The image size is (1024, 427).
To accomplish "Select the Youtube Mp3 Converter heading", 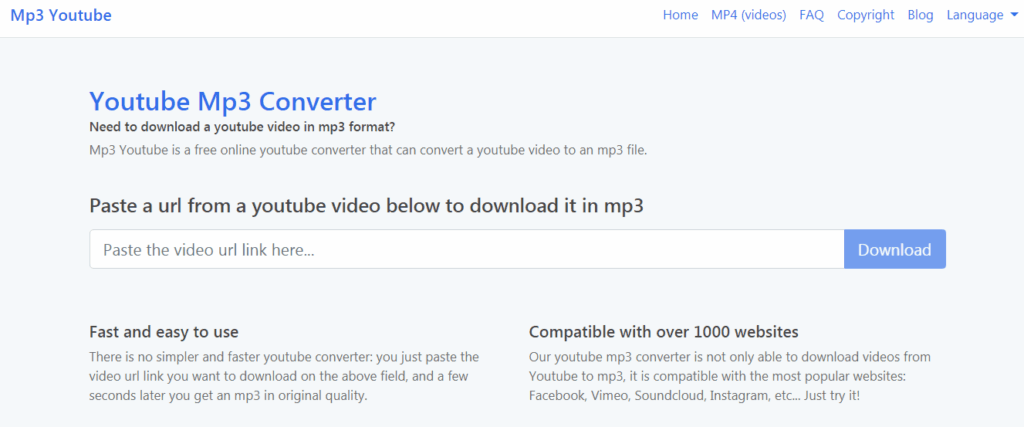I will pos(232,102).
